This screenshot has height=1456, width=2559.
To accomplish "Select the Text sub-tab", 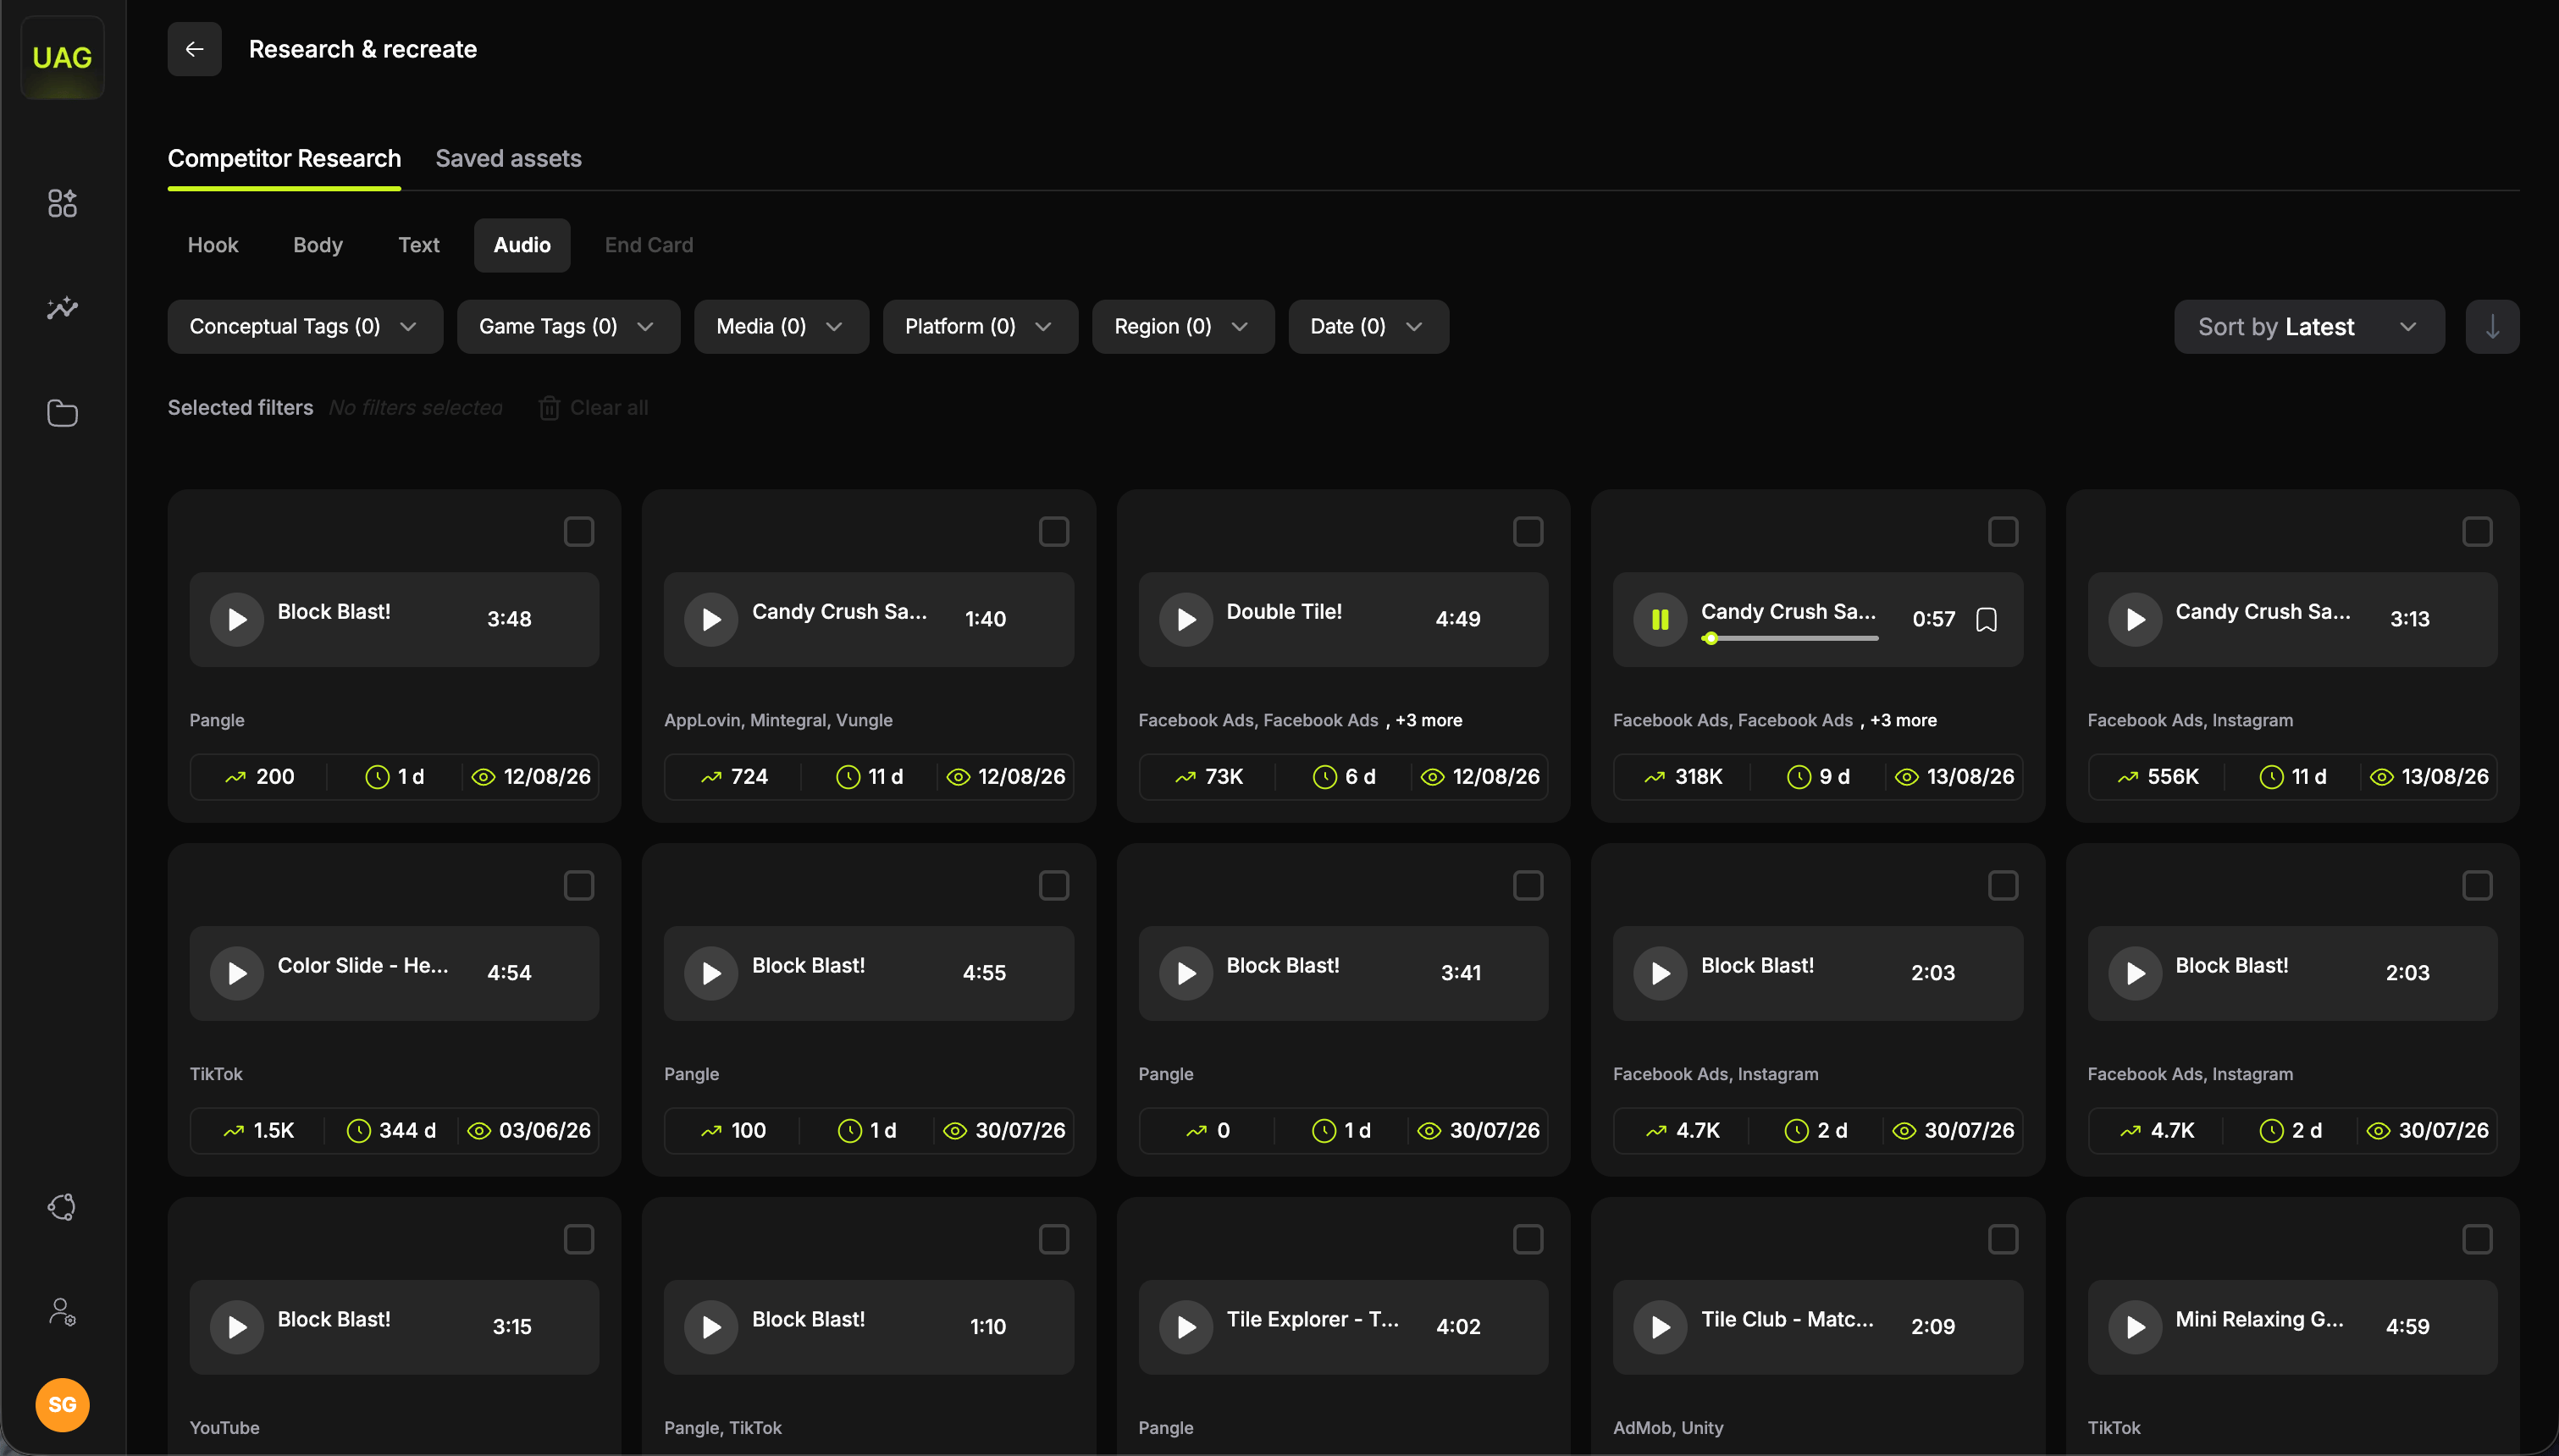I will (x=419, y=245).
